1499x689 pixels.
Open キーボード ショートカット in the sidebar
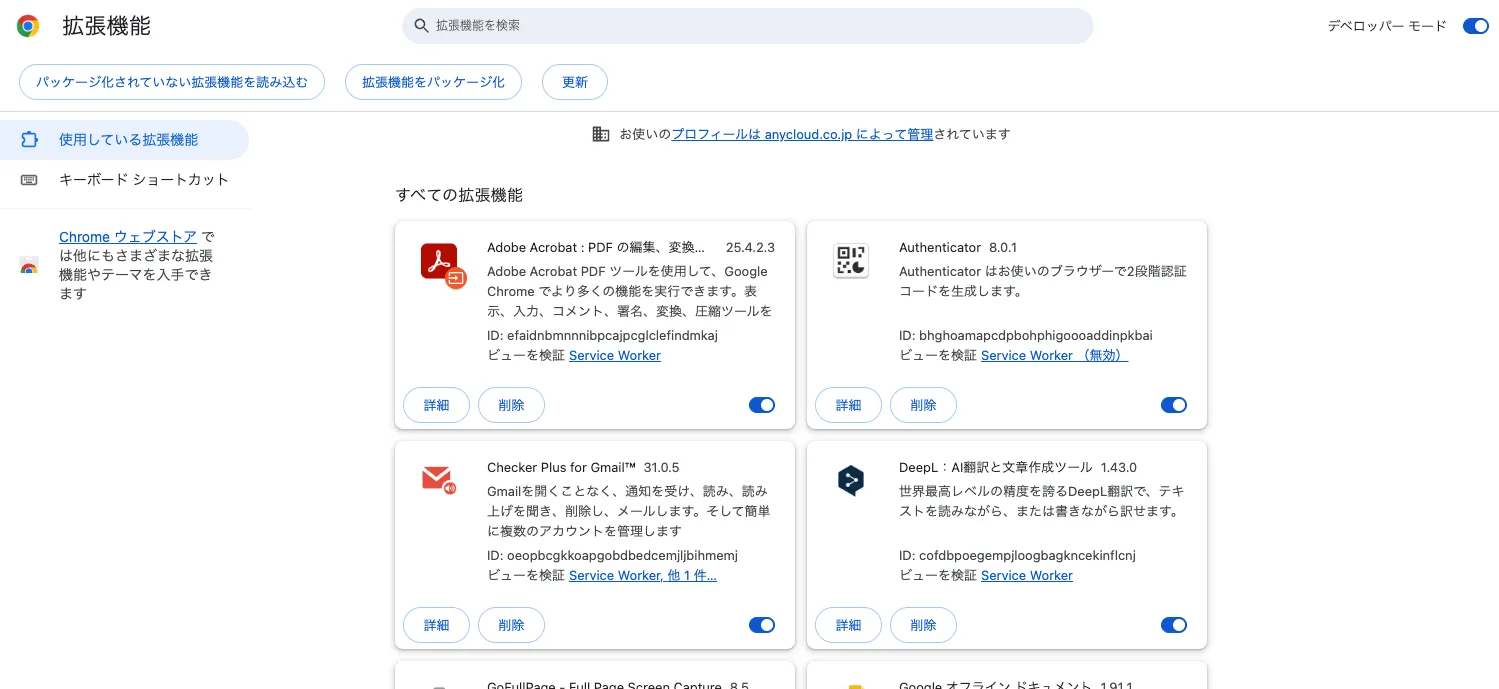pos(124,180)
